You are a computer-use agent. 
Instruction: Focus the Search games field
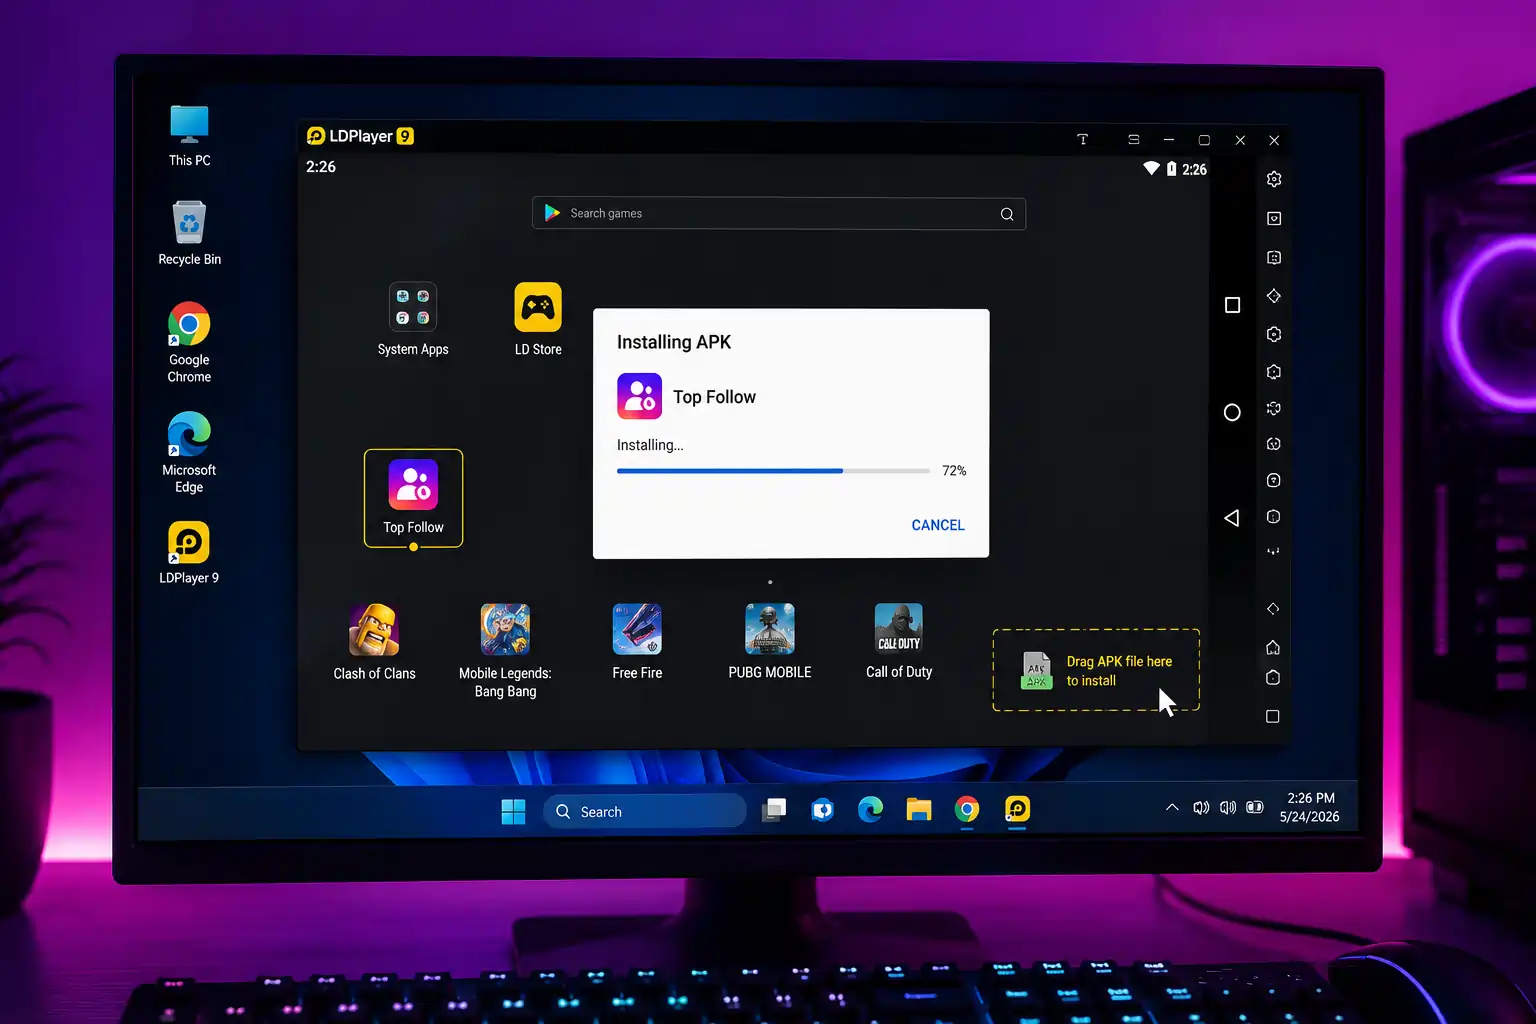pyautogui.click(x=779, y=214)
